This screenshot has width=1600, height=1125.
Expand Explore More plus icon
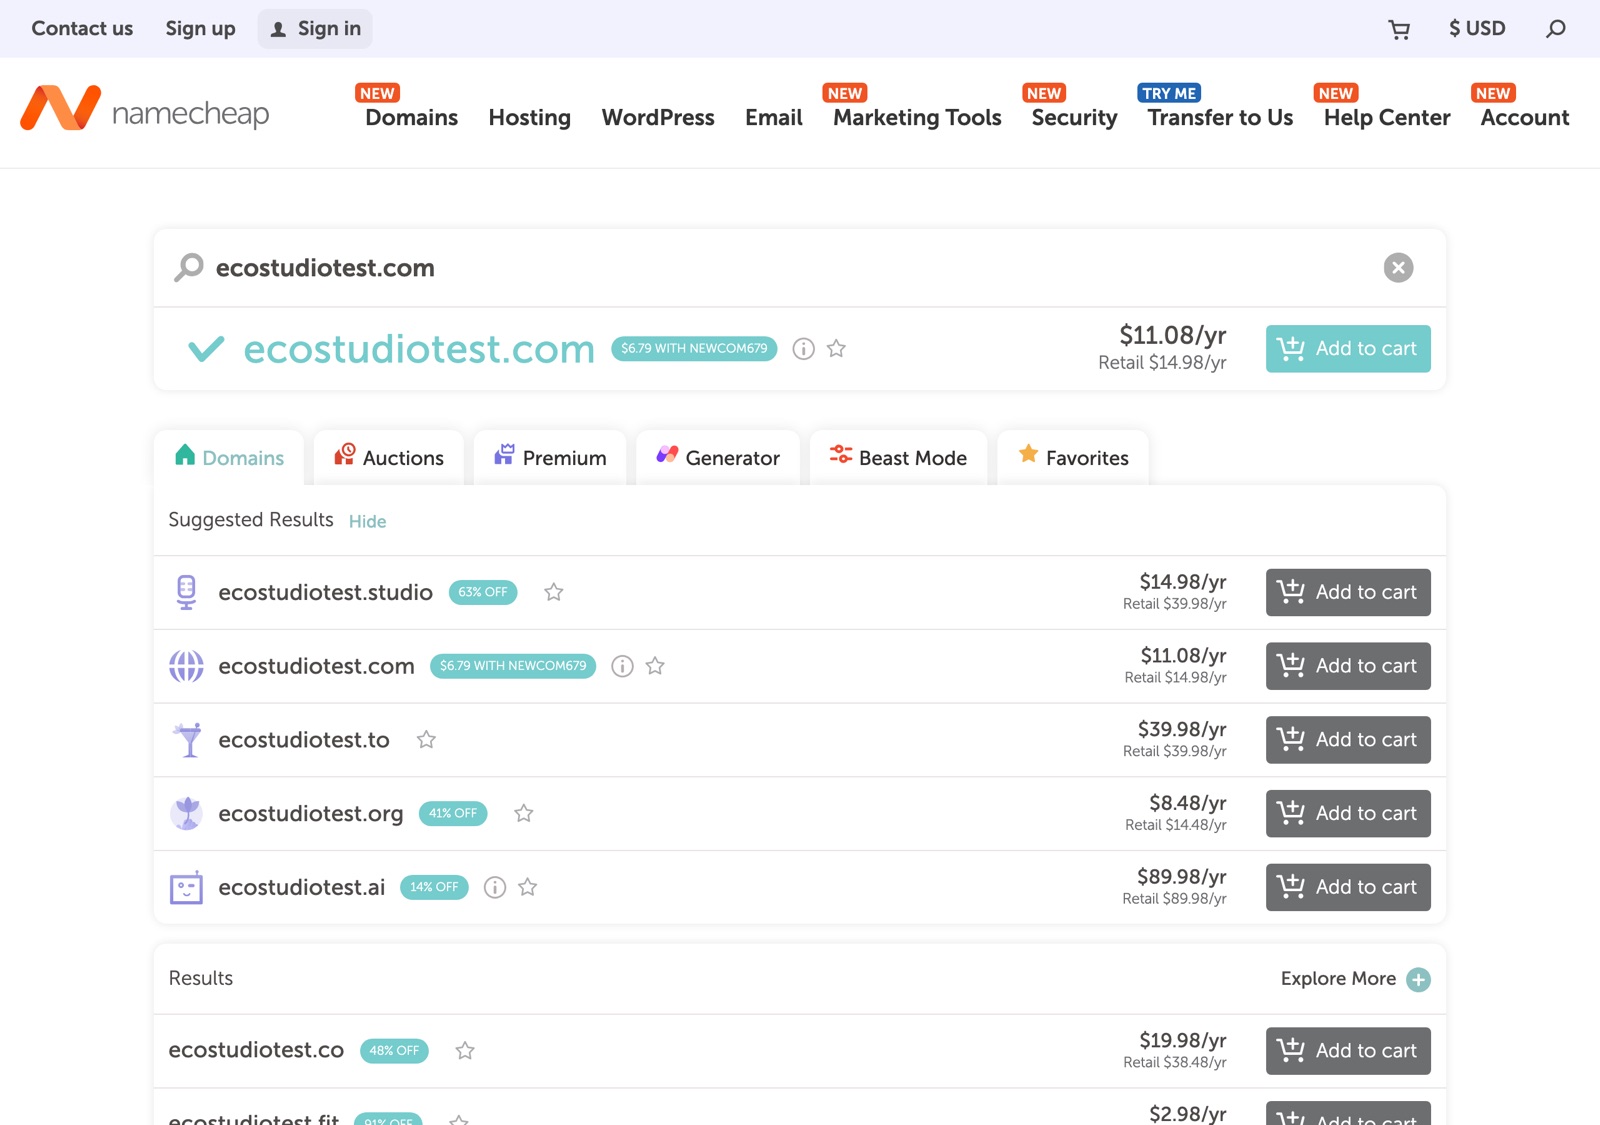(1418, 980)
